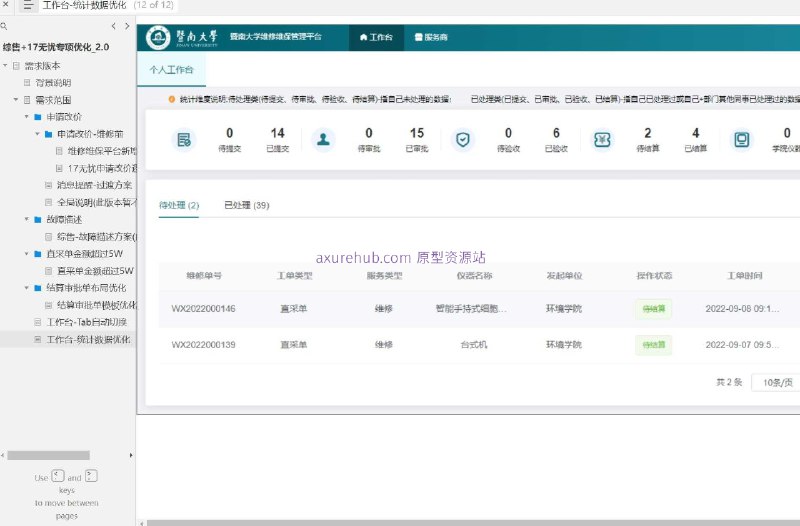Screen dimensions: 800x526
Task: Open the 背景说明 page
Action: (53, 83)
